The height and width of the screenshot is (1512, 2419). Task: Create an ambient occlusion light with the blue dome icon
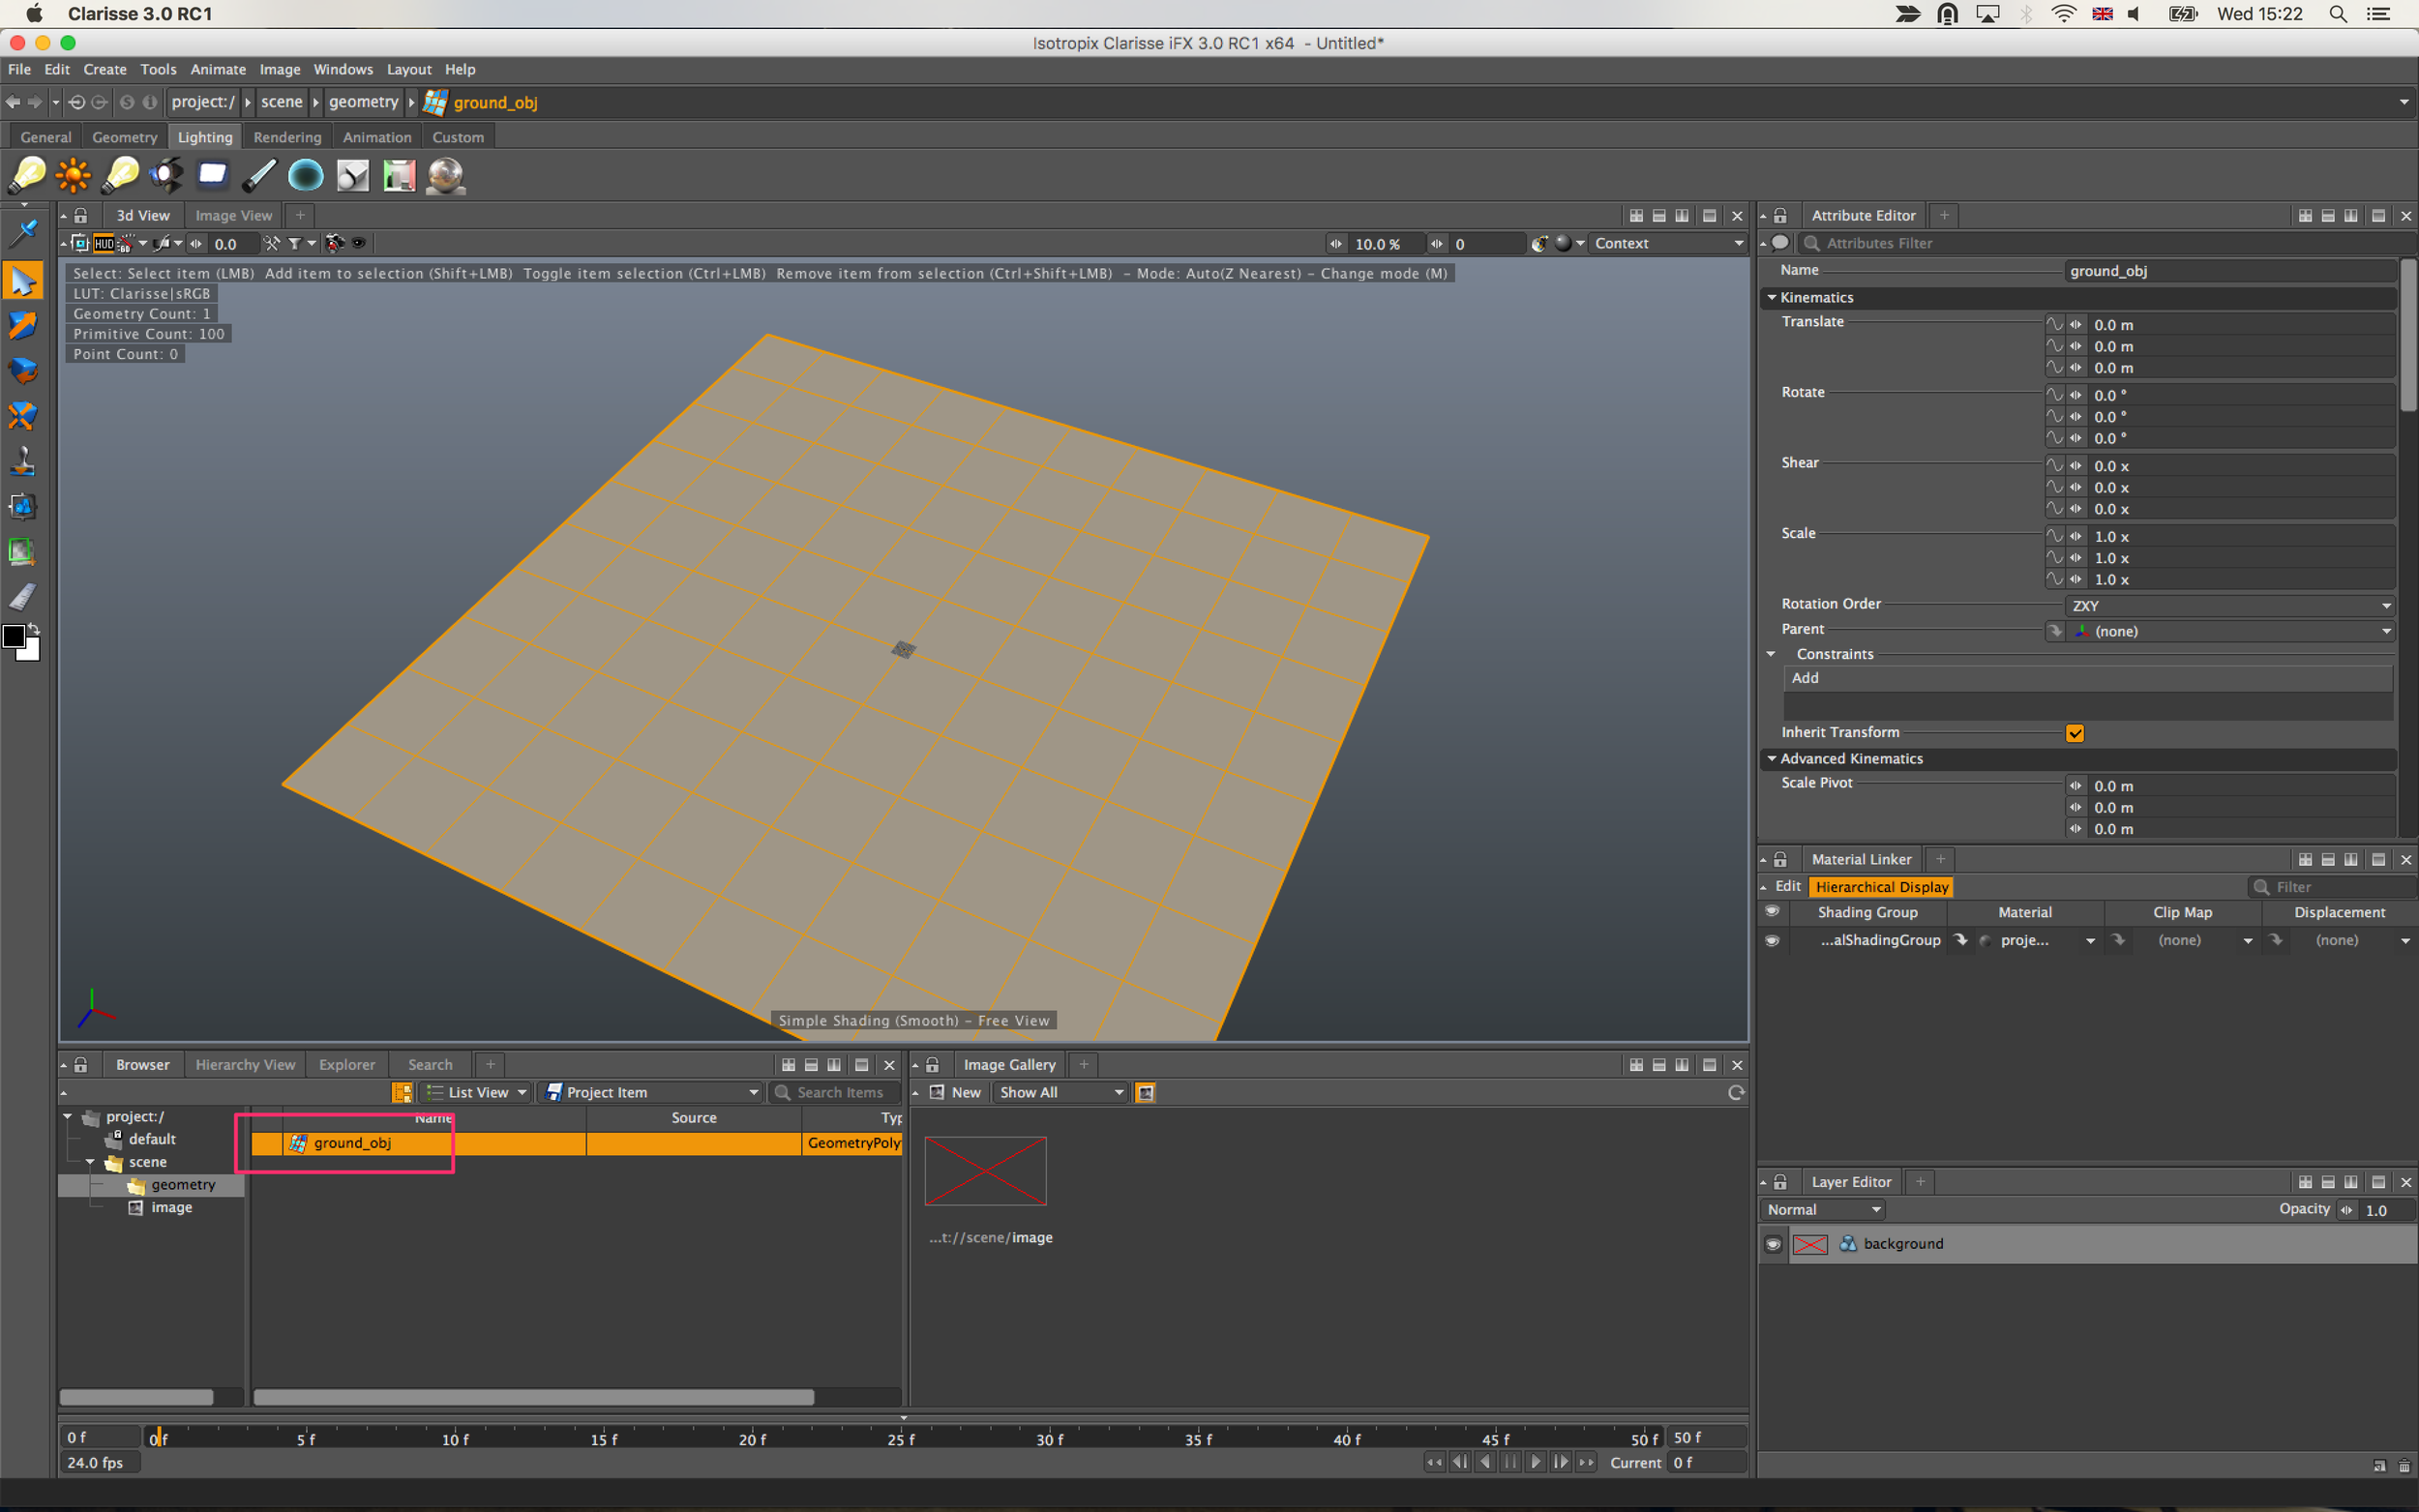pos(306,175)
